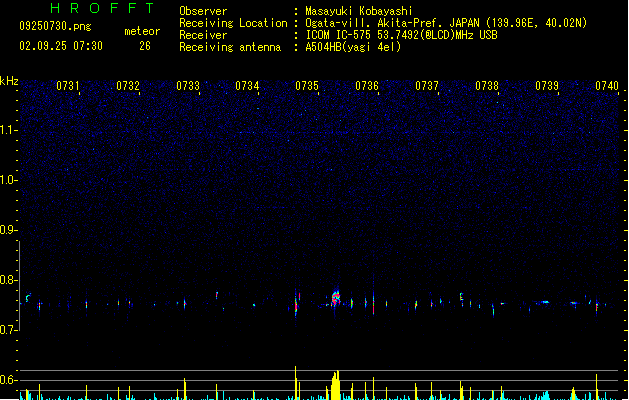629x400 pixels.
Task: Click the date stamp 02.09.25 07:30
Action: click(x=61, y=46)
